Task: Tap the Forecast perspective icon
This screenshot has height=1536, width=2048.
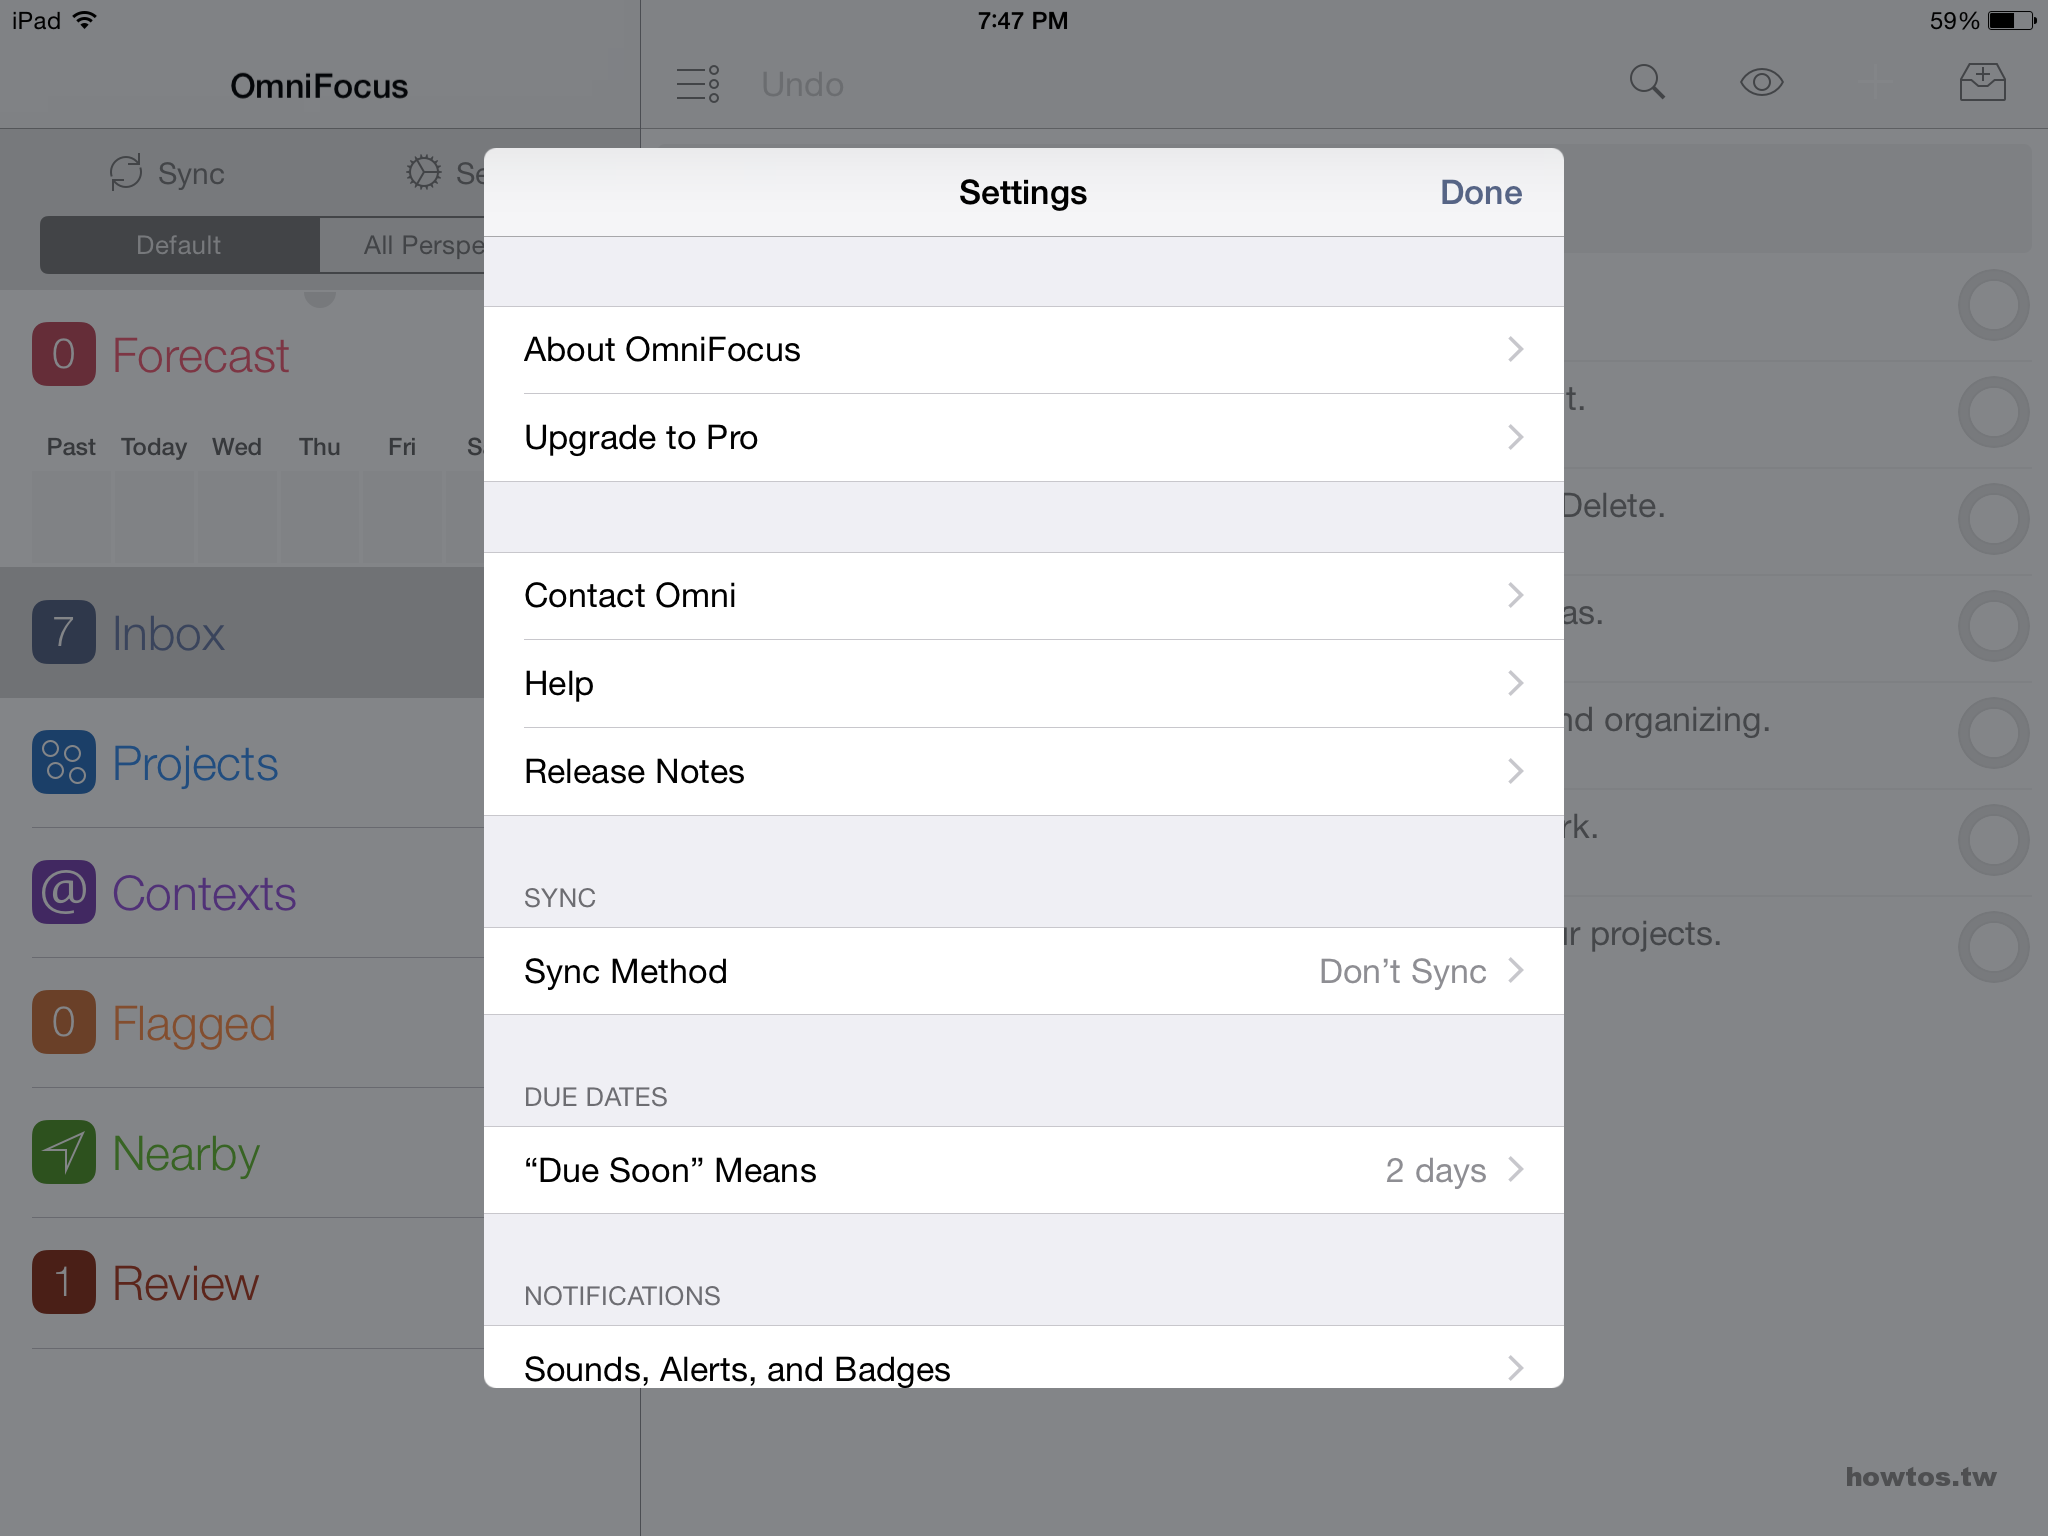Action: pyautogui.click(x=64, y=354)
